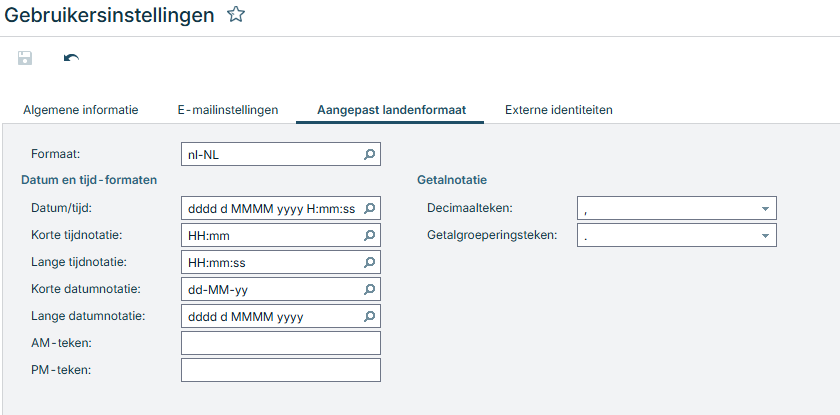Click search icon in Datum/tijd field
Screen dimensions: 840x415
coord(369,208)
